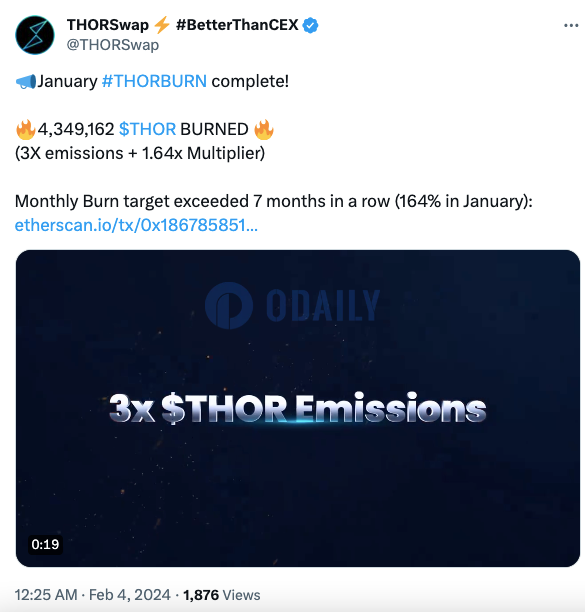Play the 3x $THOR Emissions video
The image size is (585, 612).
(298, 408)
